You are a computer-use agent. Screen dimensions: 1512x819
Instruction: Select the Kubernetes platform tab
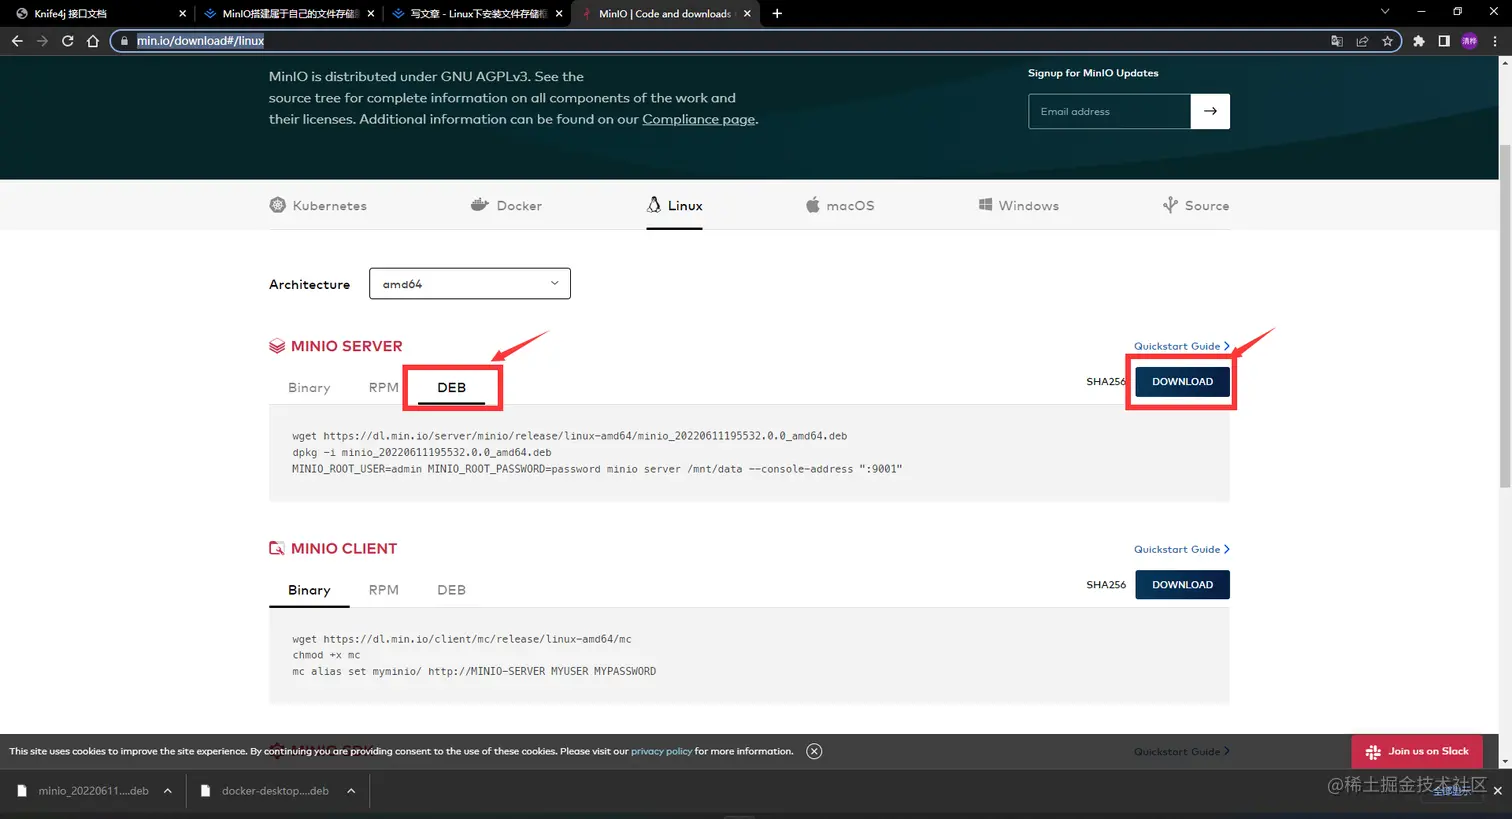pyautogui.click(x=318, y=205)
